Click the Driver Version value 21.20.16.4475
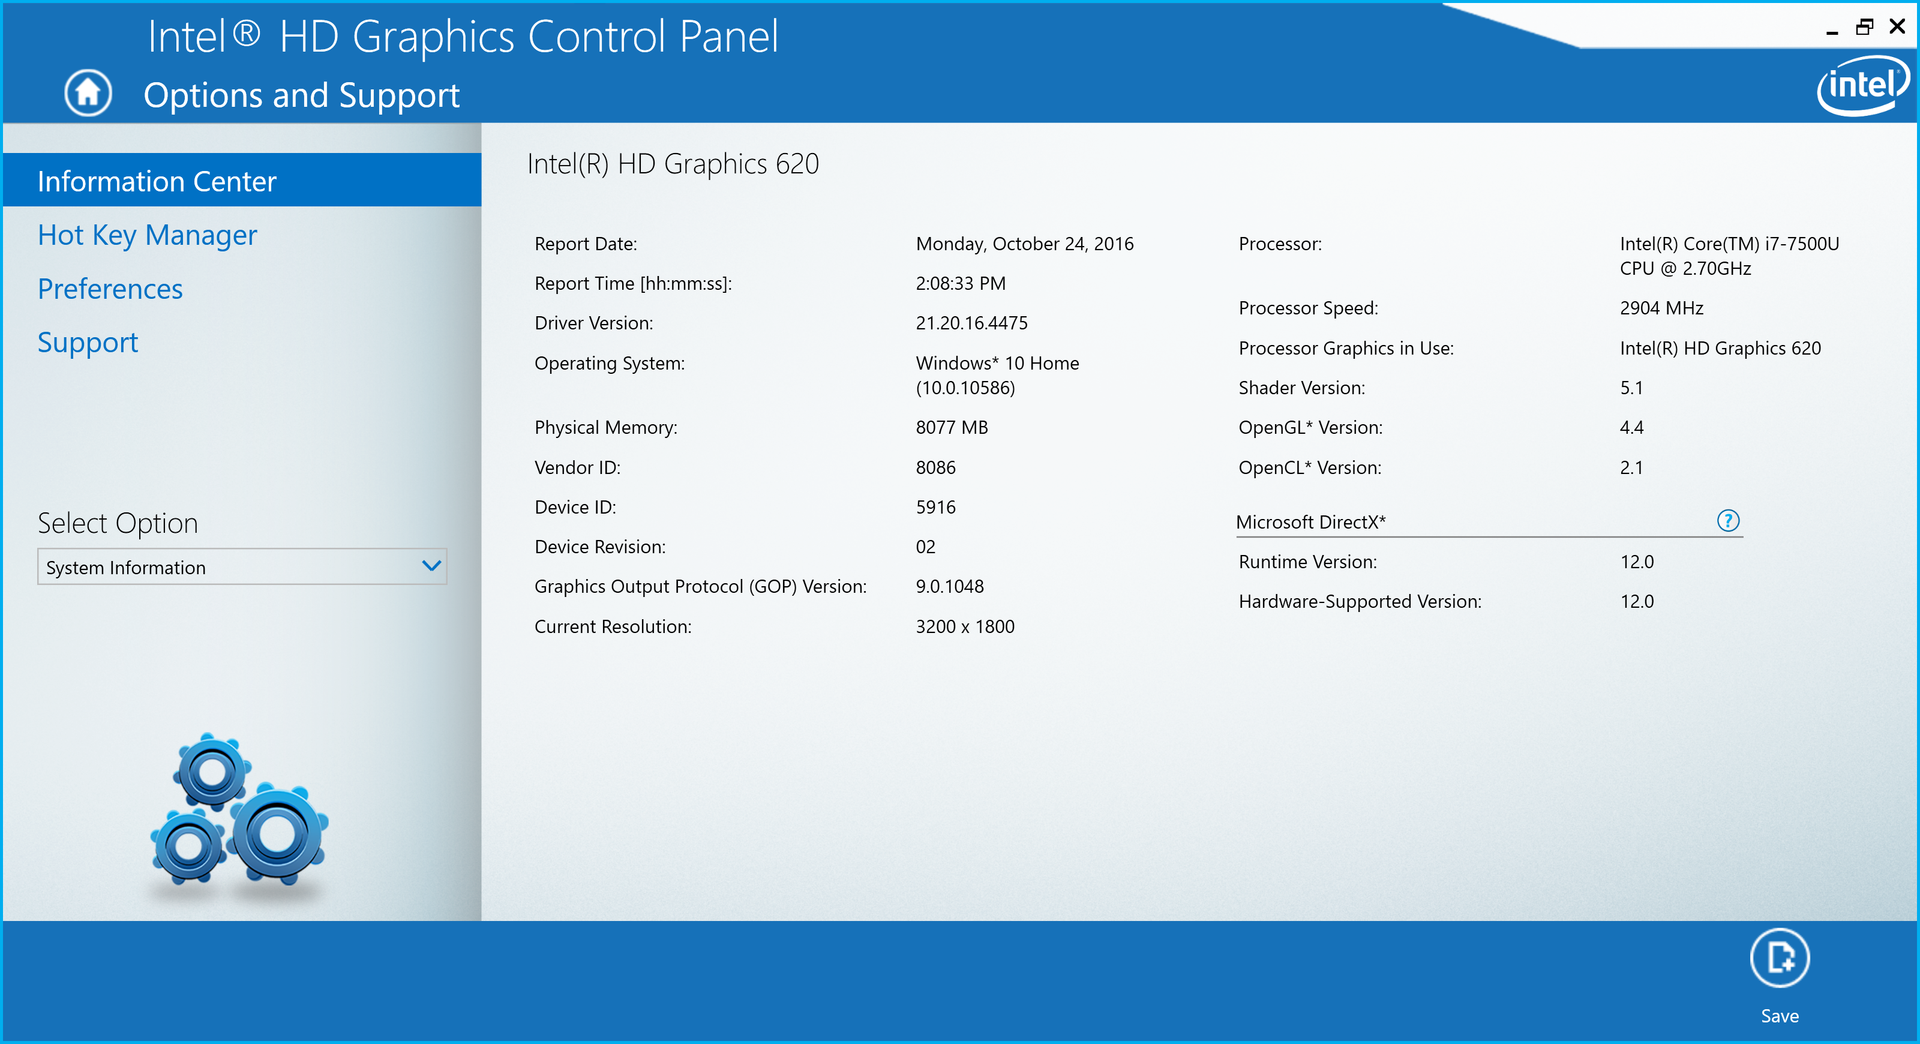 971,323
